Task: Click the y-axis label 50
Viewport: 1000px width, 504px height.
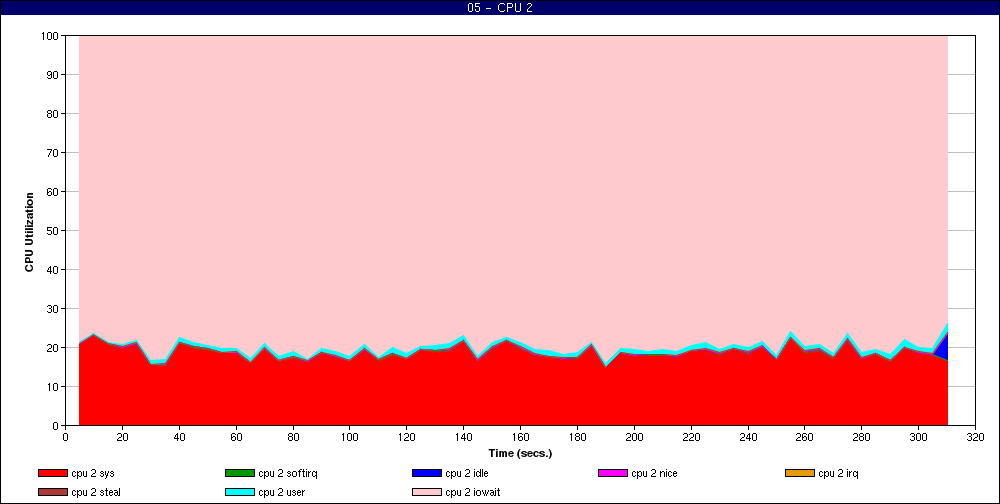Action: point(52,231)
